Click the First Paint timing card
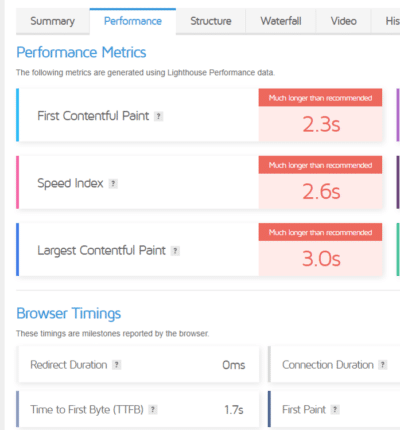The image size is (400, 430). pos(334,409)
